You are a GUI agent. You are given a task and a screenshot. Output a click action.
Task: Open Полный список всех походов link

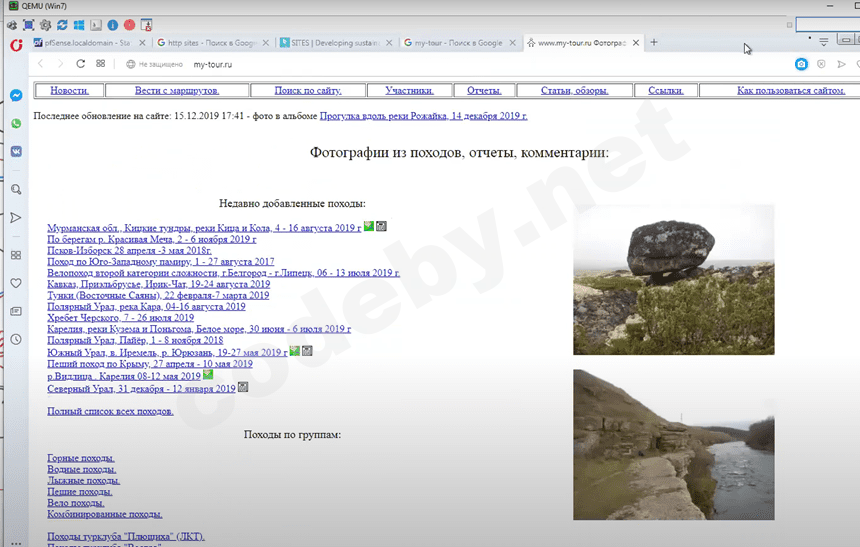(x=110, y=411)
